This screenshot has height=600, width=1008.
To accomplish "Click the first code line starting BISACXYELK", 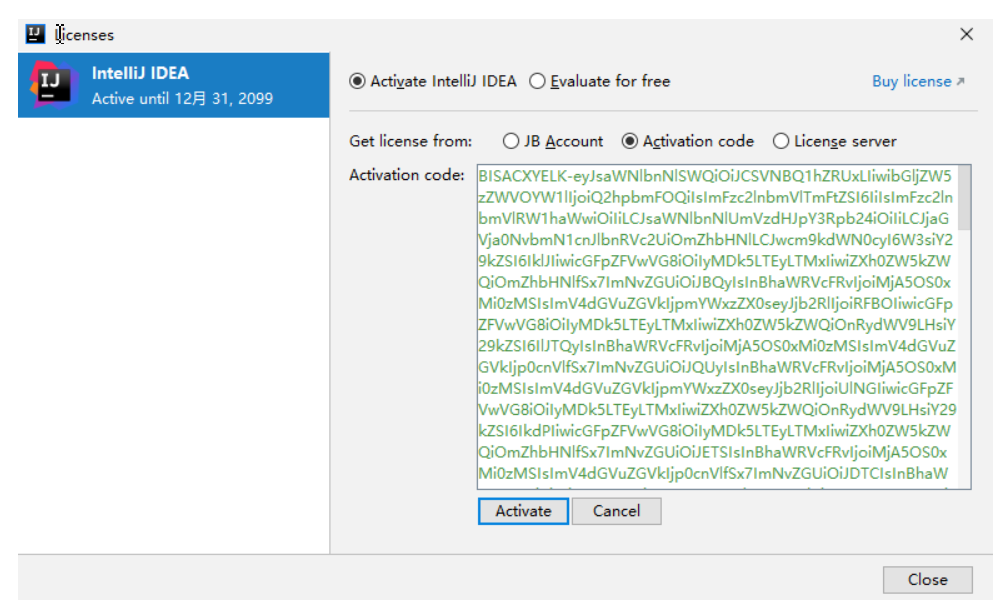I will click(x=715, y=176).
